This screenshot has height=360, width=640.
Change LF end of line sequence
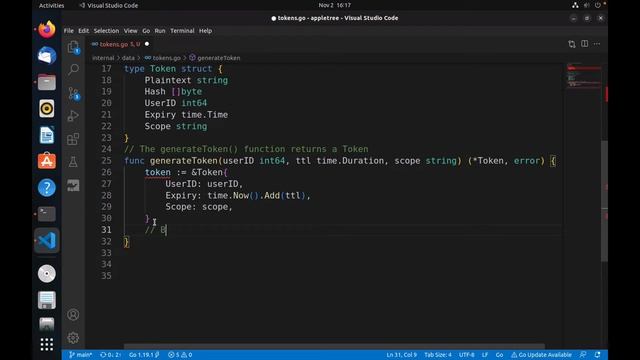pos(485,355)
